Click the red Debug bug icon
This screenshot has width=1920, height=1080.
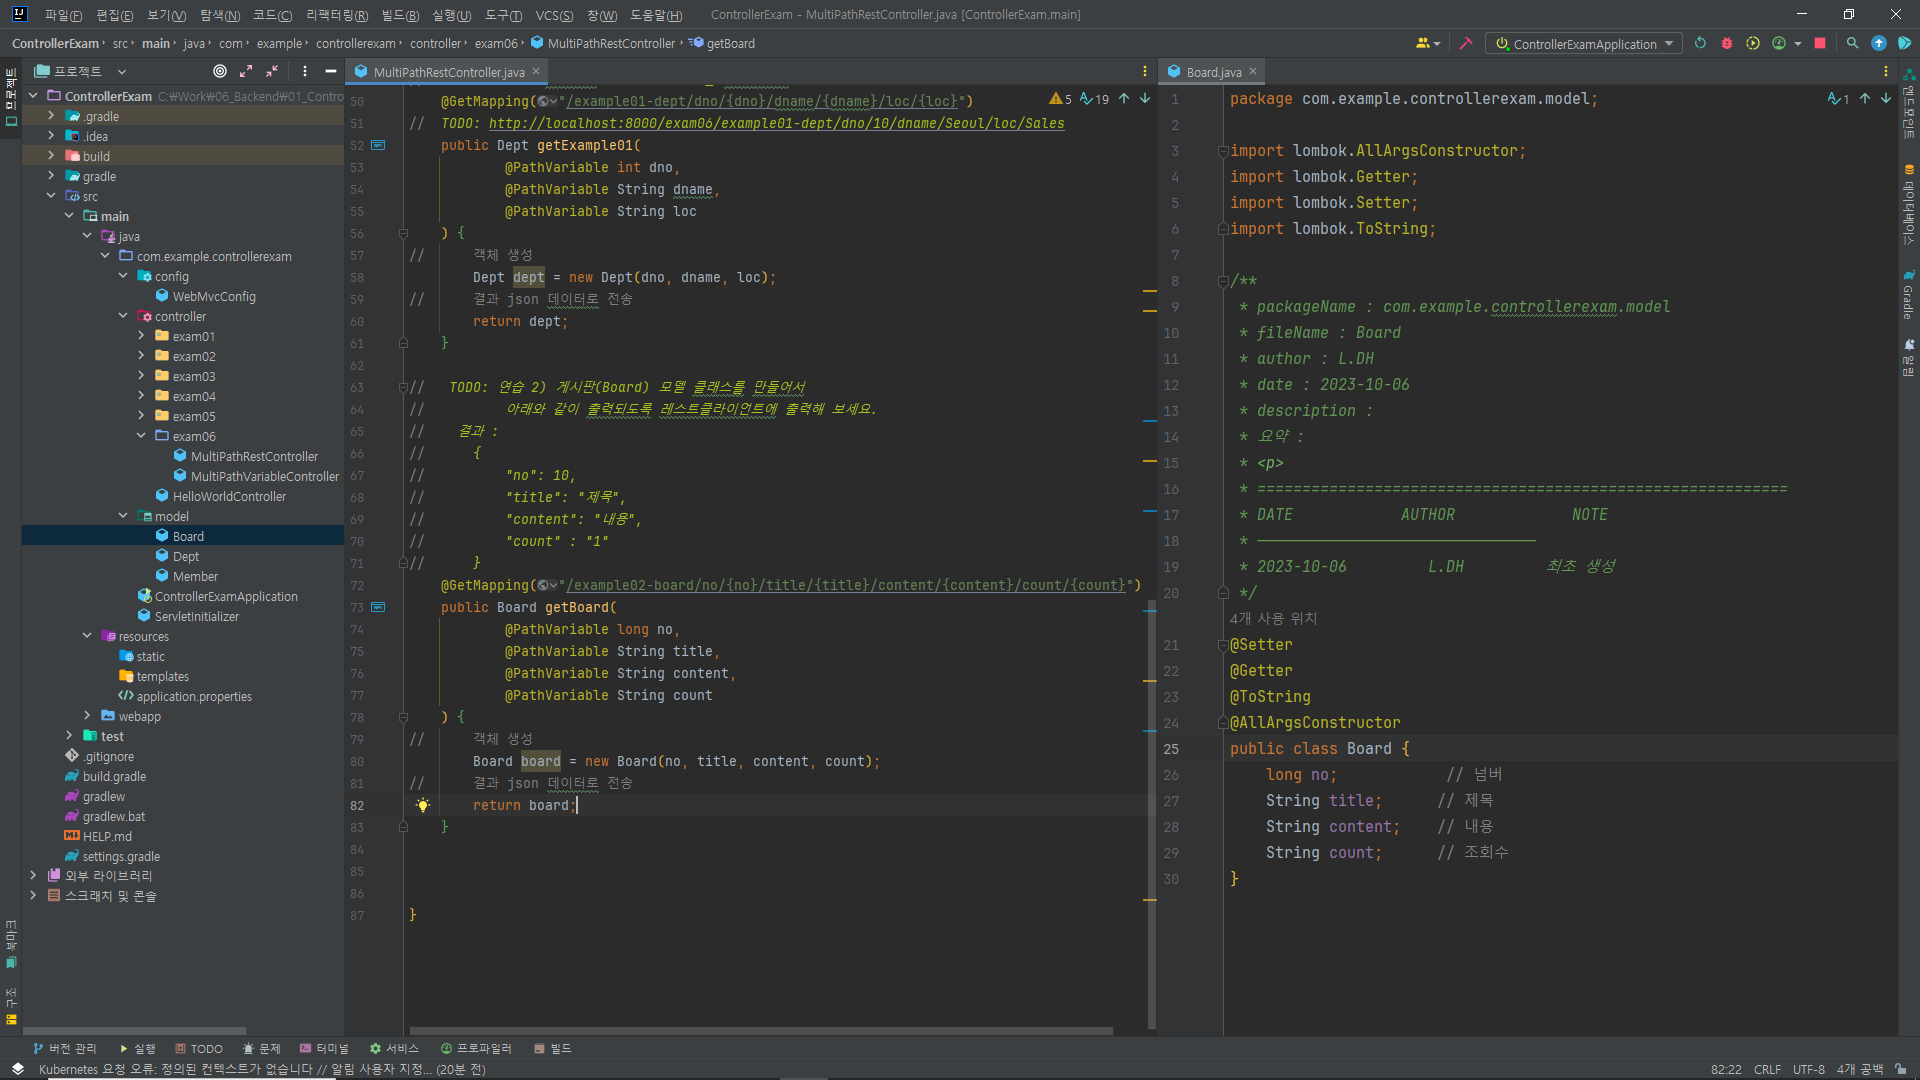pos(1726,44)
